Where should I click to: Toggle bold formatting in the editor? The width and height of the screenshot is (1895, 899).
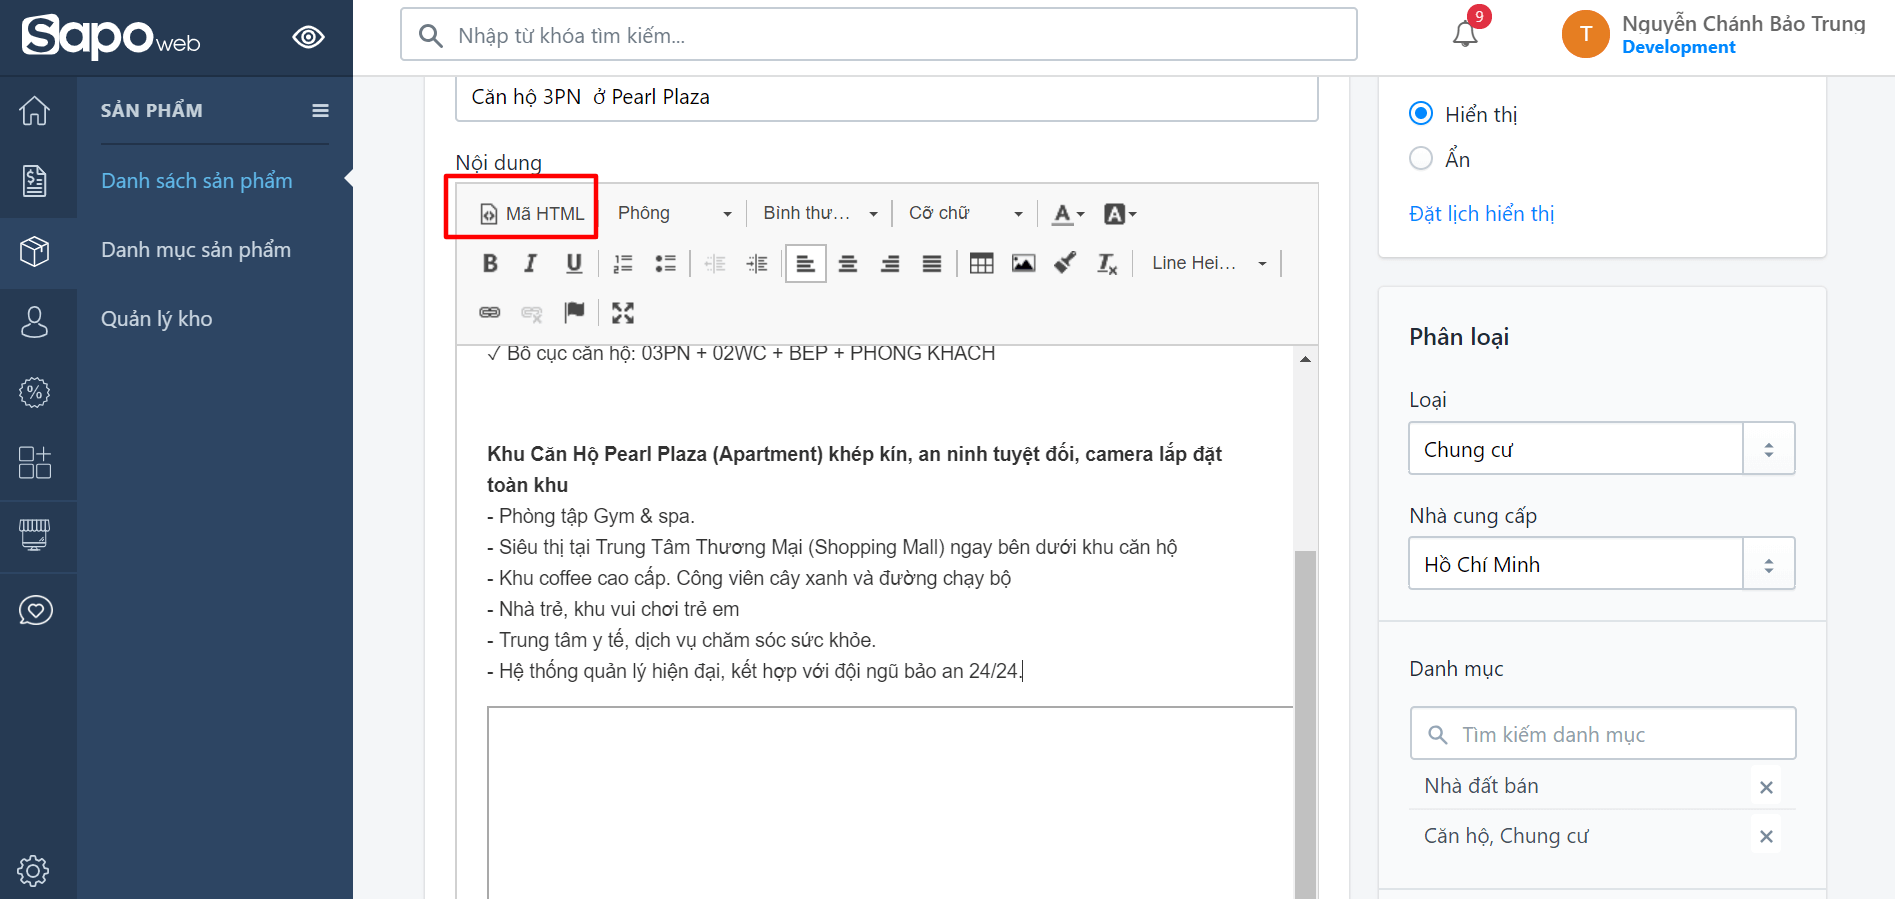click(490, 263)
